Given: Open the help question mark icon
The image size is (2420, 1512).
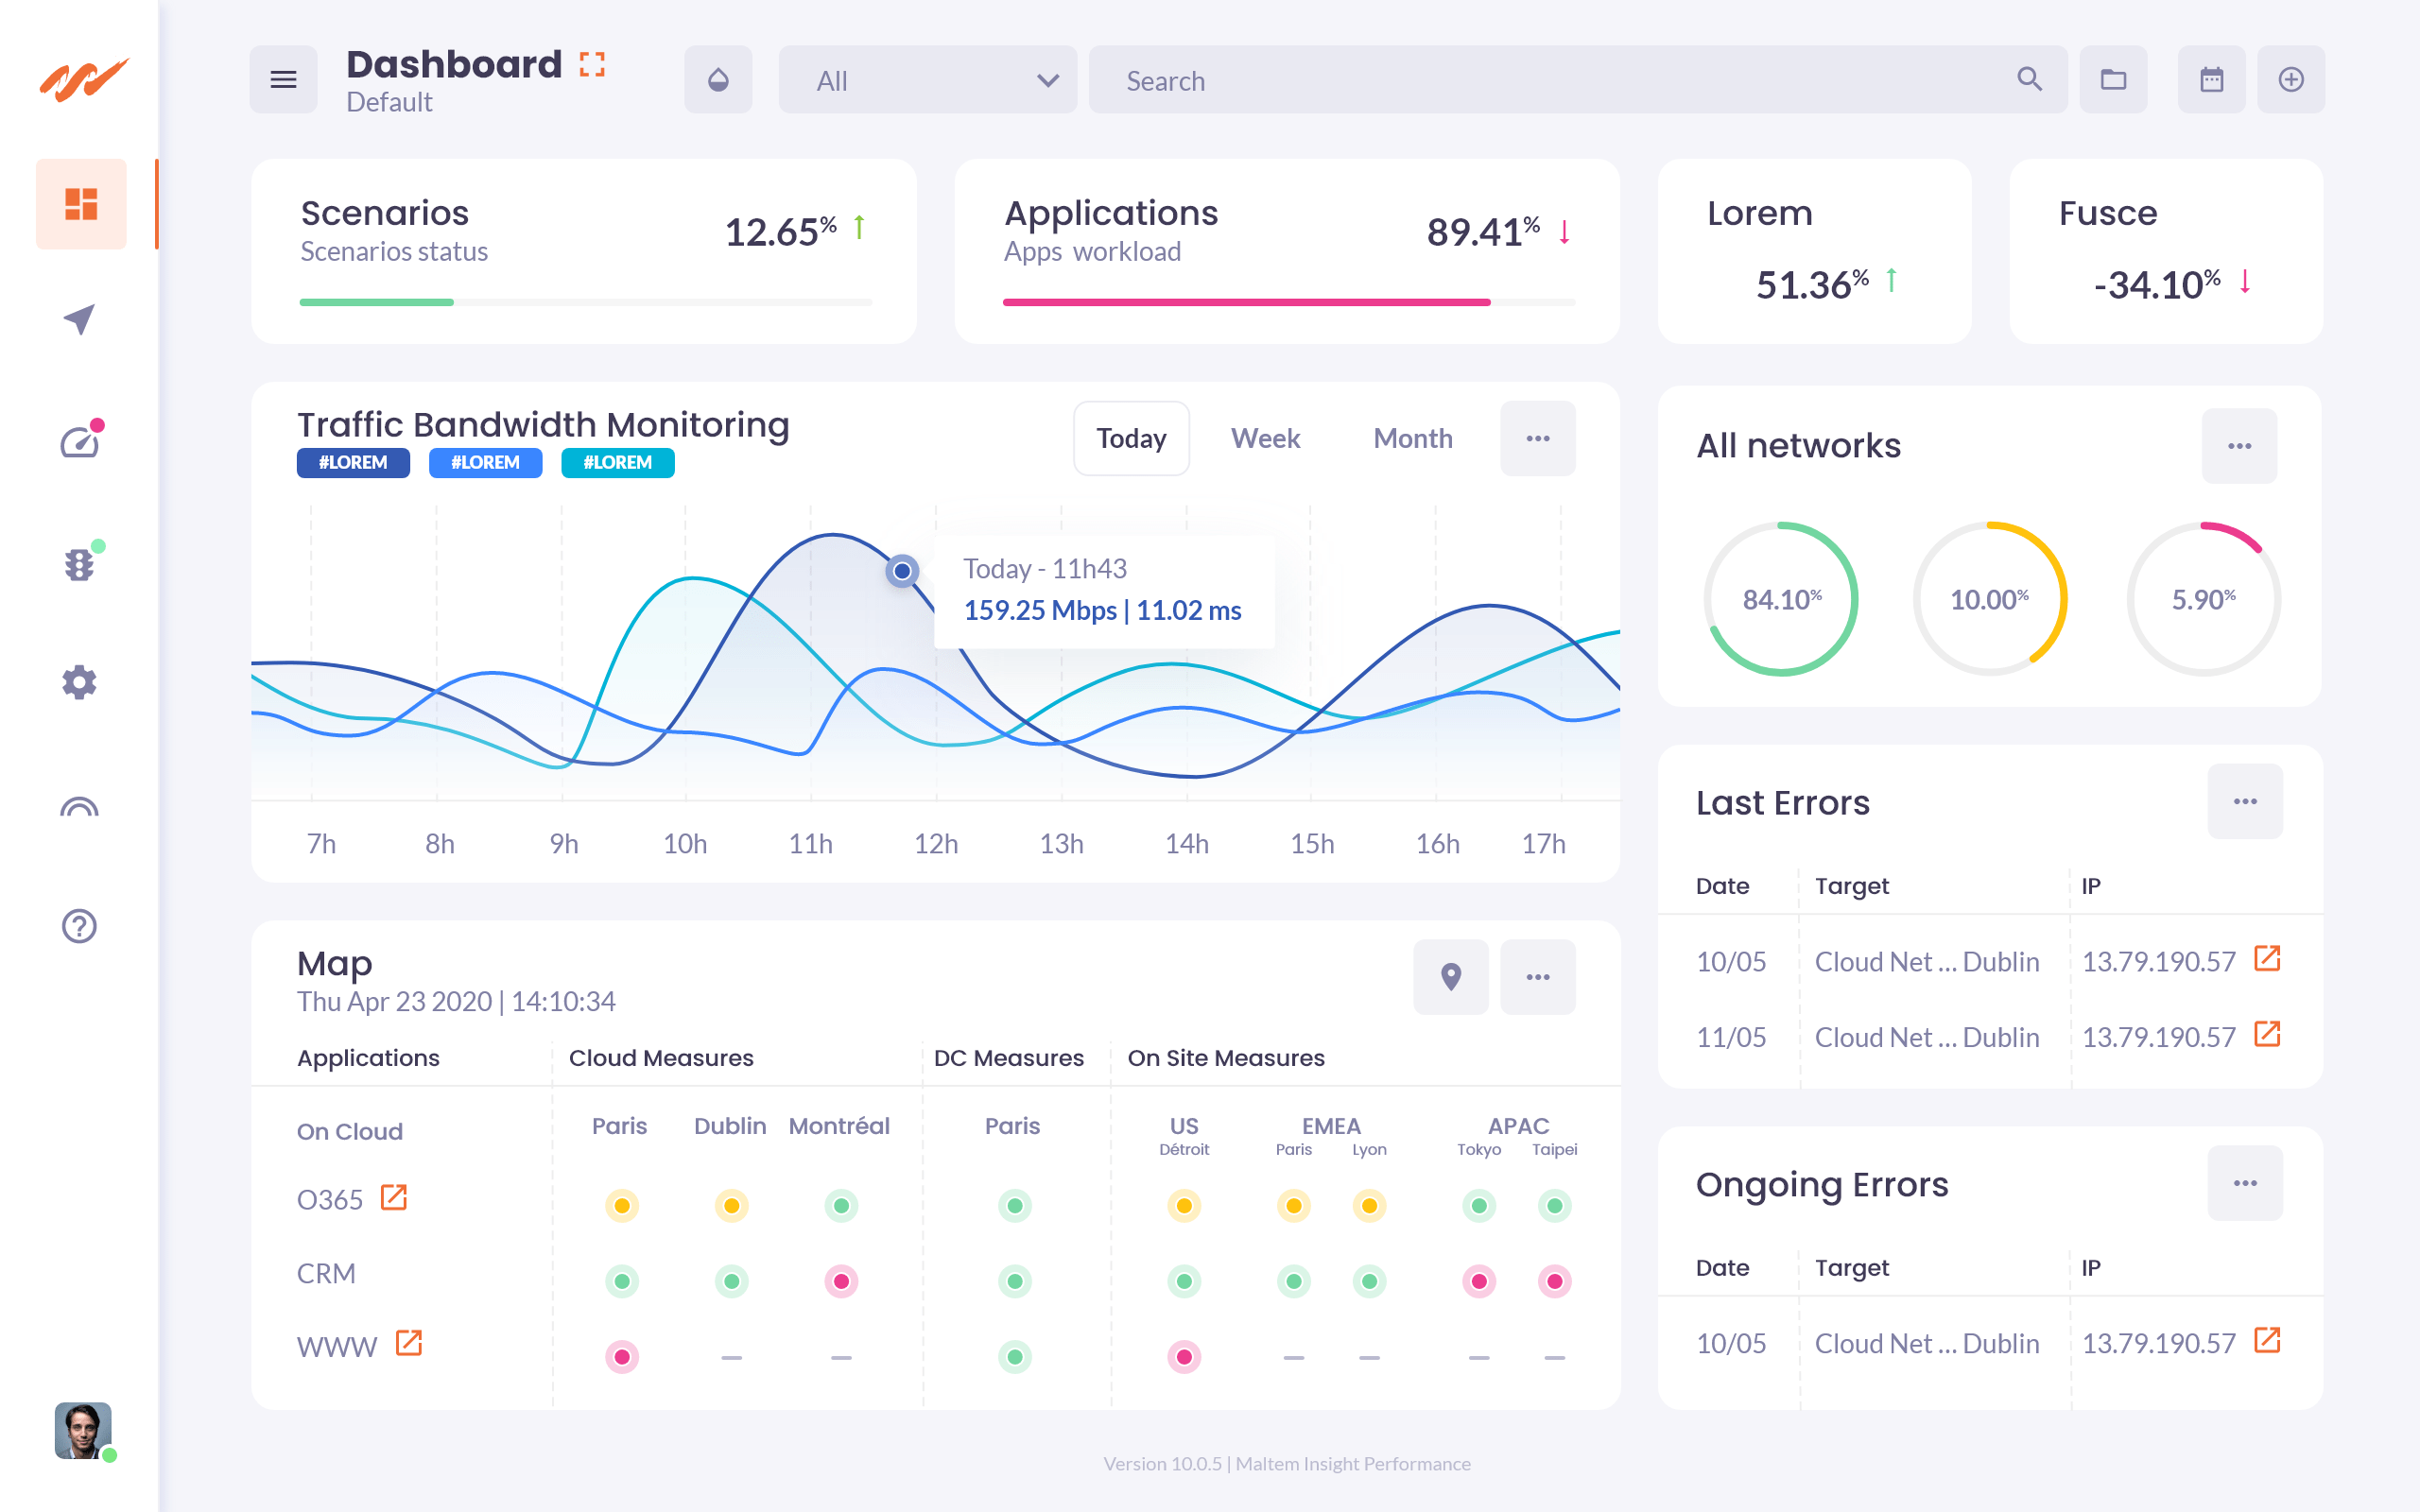Looking at the screenshot, I should (80, 926).
